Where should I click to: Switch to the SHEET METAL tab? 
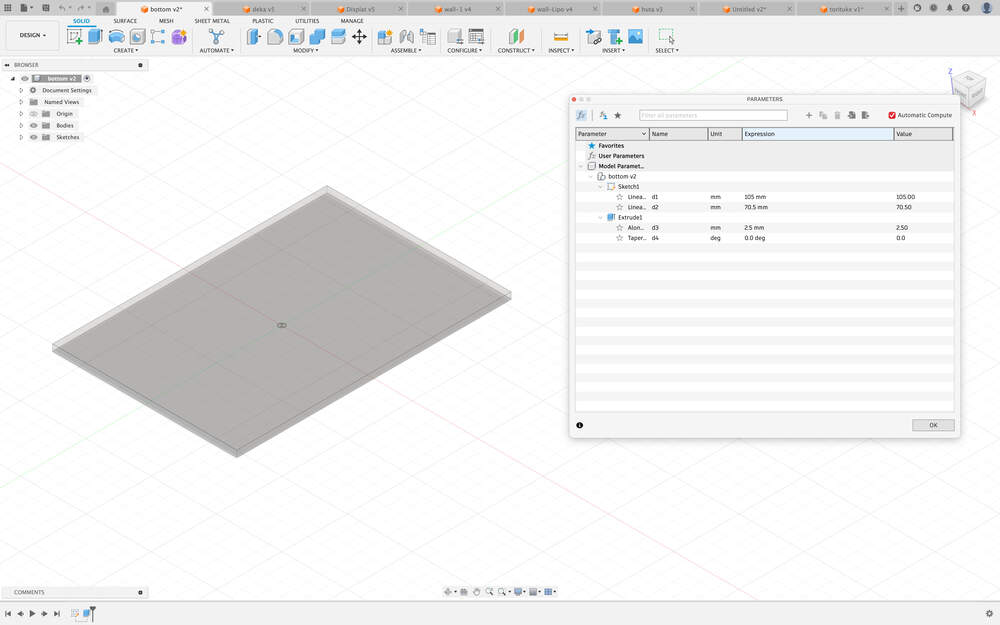(x=212, y=21)
